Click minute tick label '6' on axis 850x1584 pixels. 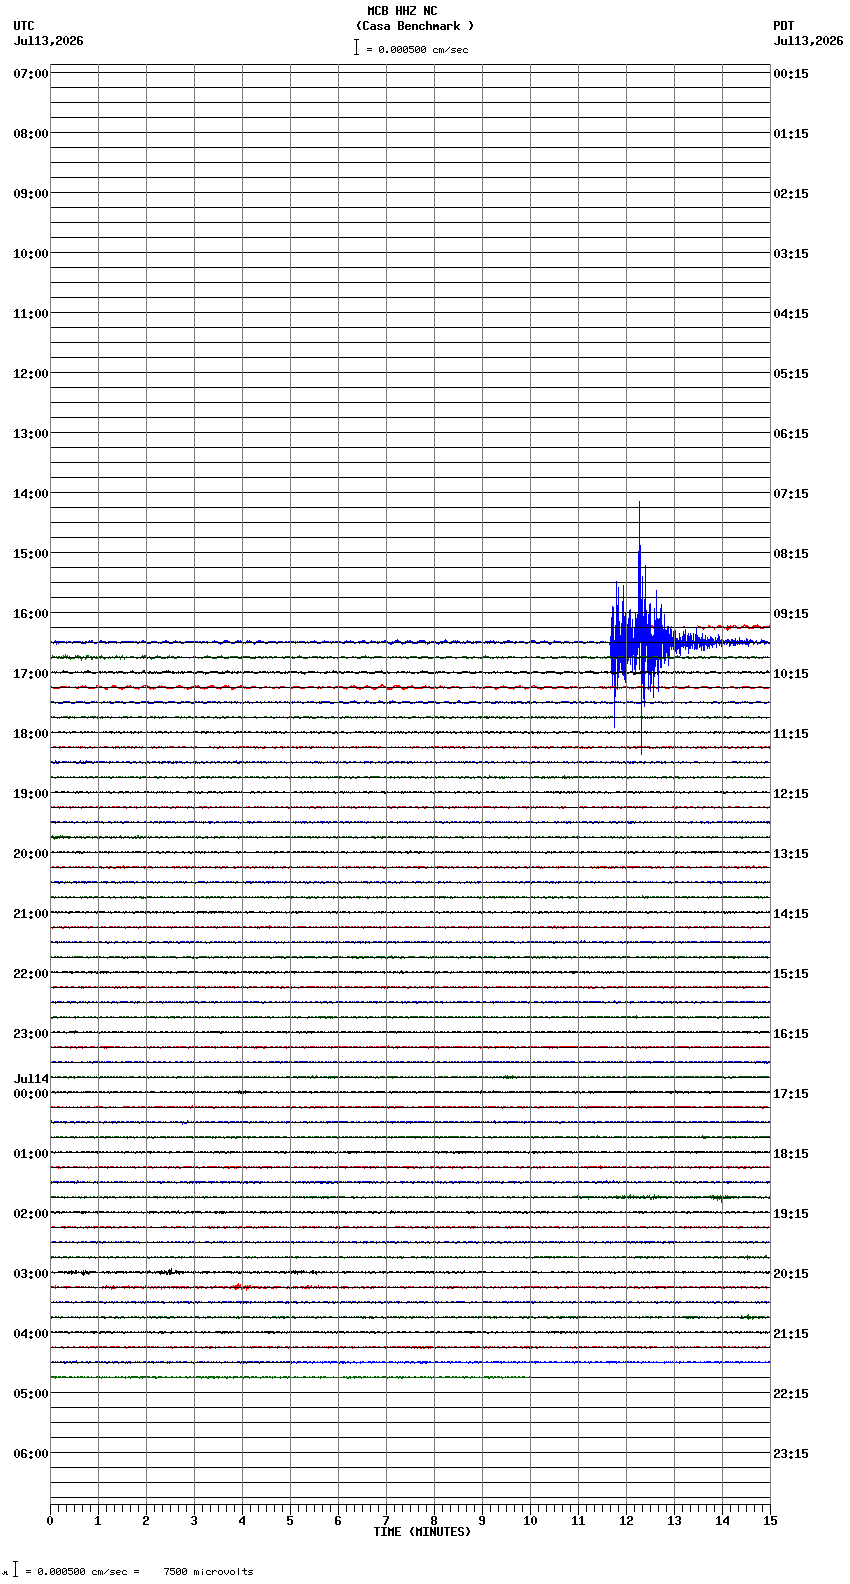point(338,1521)
